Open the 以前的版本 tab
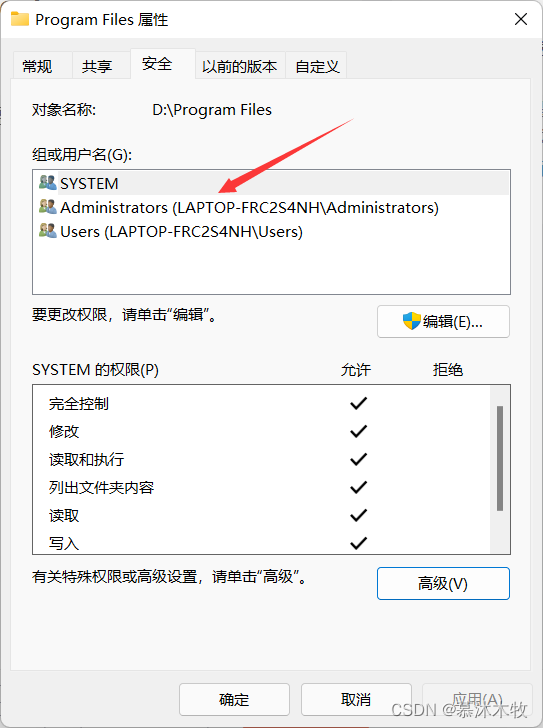This screenshot has width=543, height=728. pos(240,66)
